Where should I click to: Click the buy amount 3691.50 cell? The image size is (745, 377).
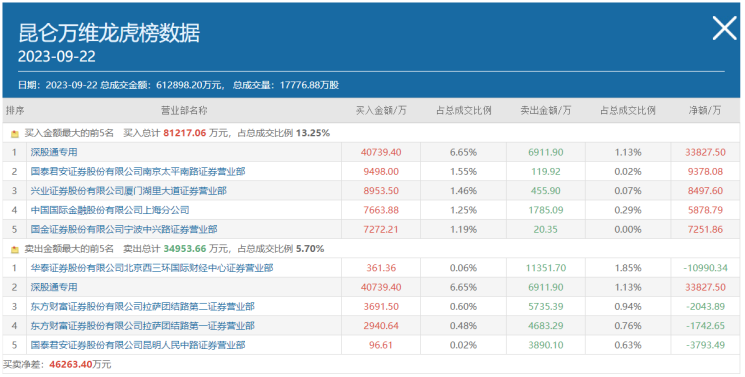click(381, 306)
